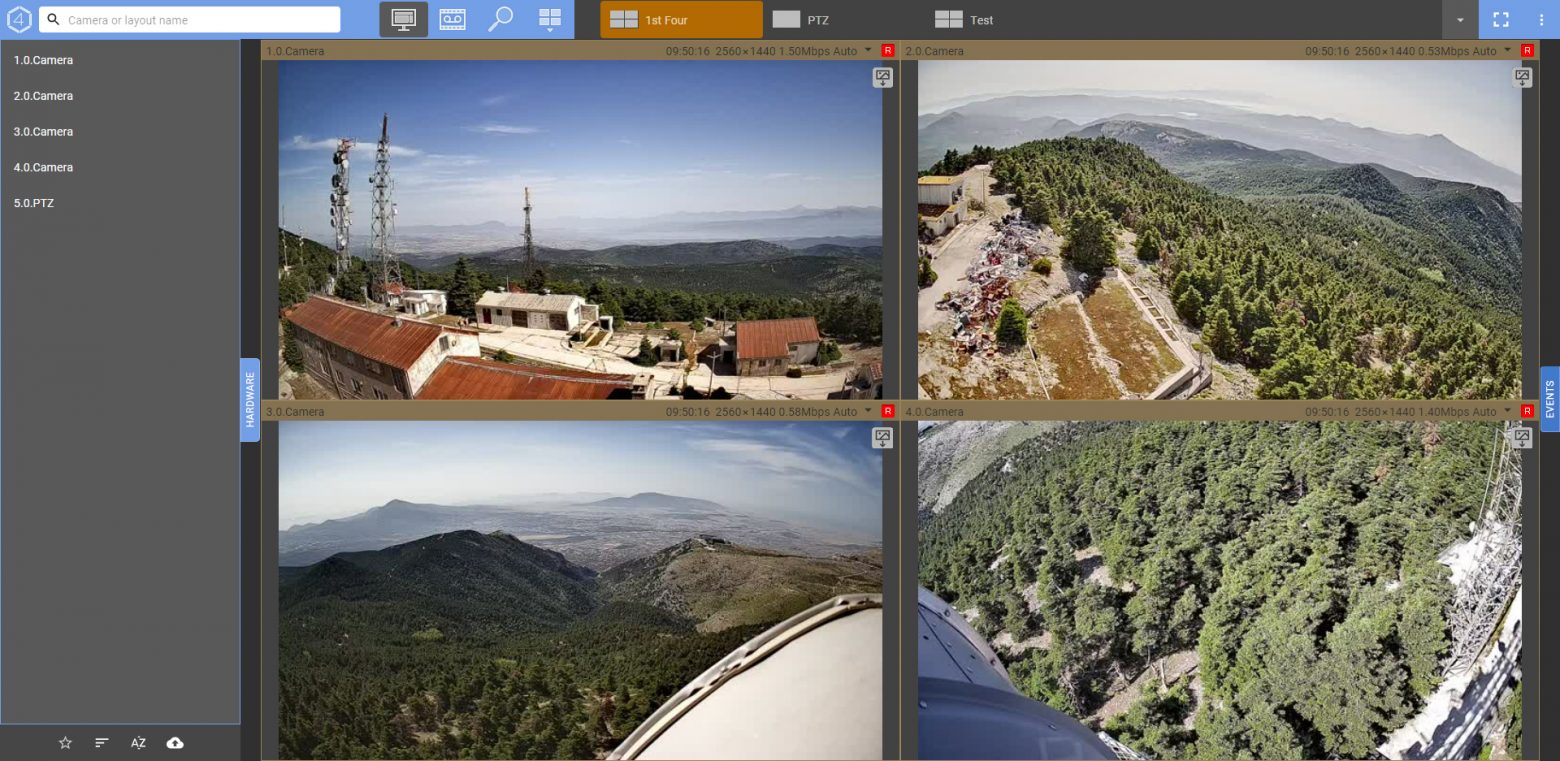This screenshot has width=1560, height=761.
Task: Open the layout grid selector dropdown
Action: click(x=550, y=19)
